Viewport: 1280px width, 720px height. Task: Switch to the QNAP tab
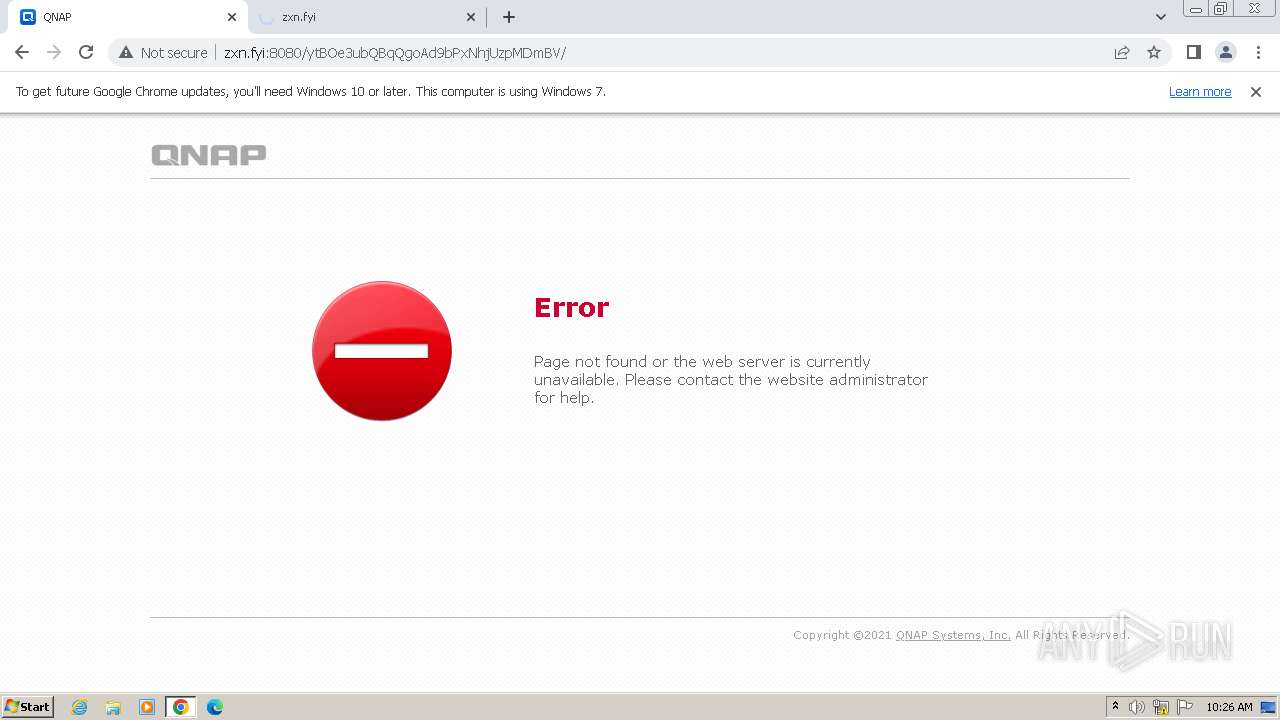(x=127, y=17)
